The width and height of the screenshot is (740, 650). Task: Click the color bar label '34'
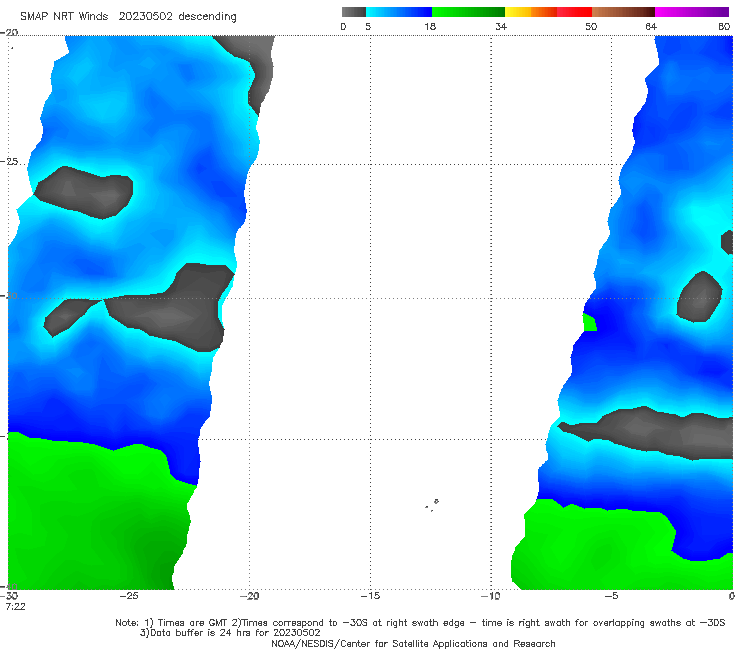(501, 27)
